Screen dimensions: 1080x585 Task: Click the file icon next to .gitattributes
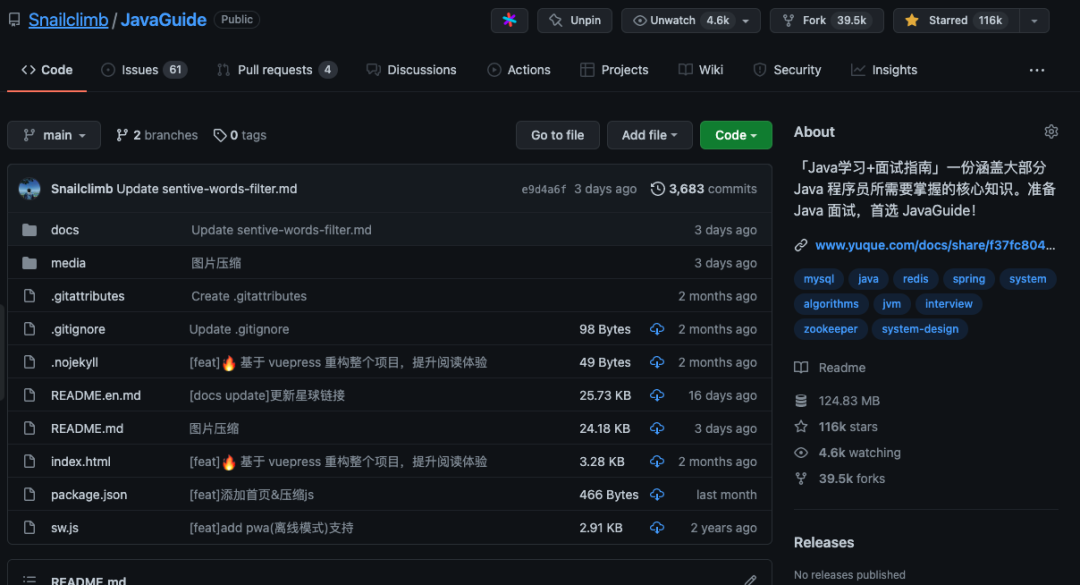[x=29, y=296]
